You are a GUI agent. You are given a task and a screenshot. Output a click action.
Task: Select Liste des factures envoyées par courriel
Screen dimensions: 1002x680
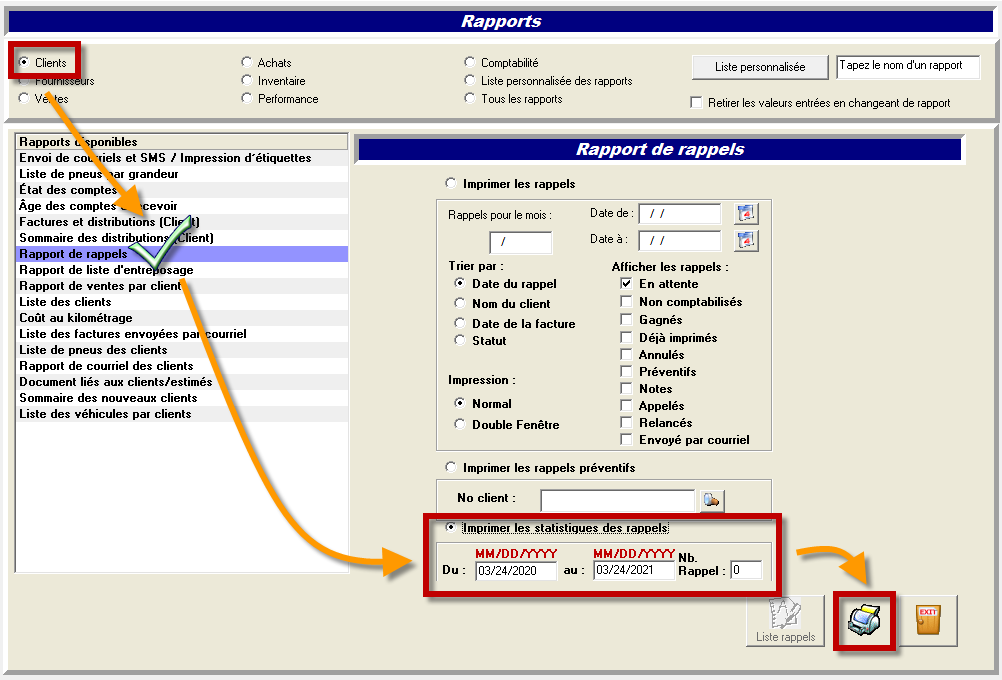(x=182, y=334)
